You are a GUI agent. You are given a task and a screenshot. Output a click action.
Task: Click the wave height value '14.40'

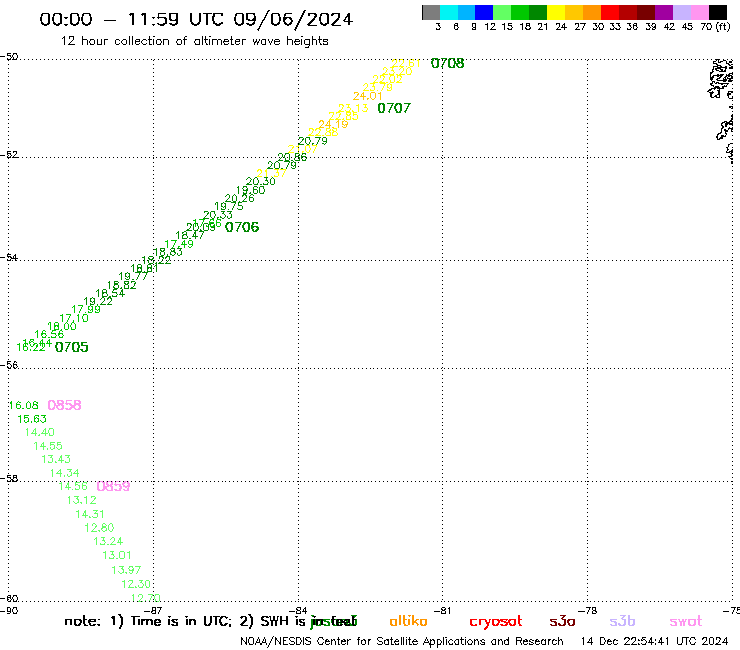[x=40, y=432]
